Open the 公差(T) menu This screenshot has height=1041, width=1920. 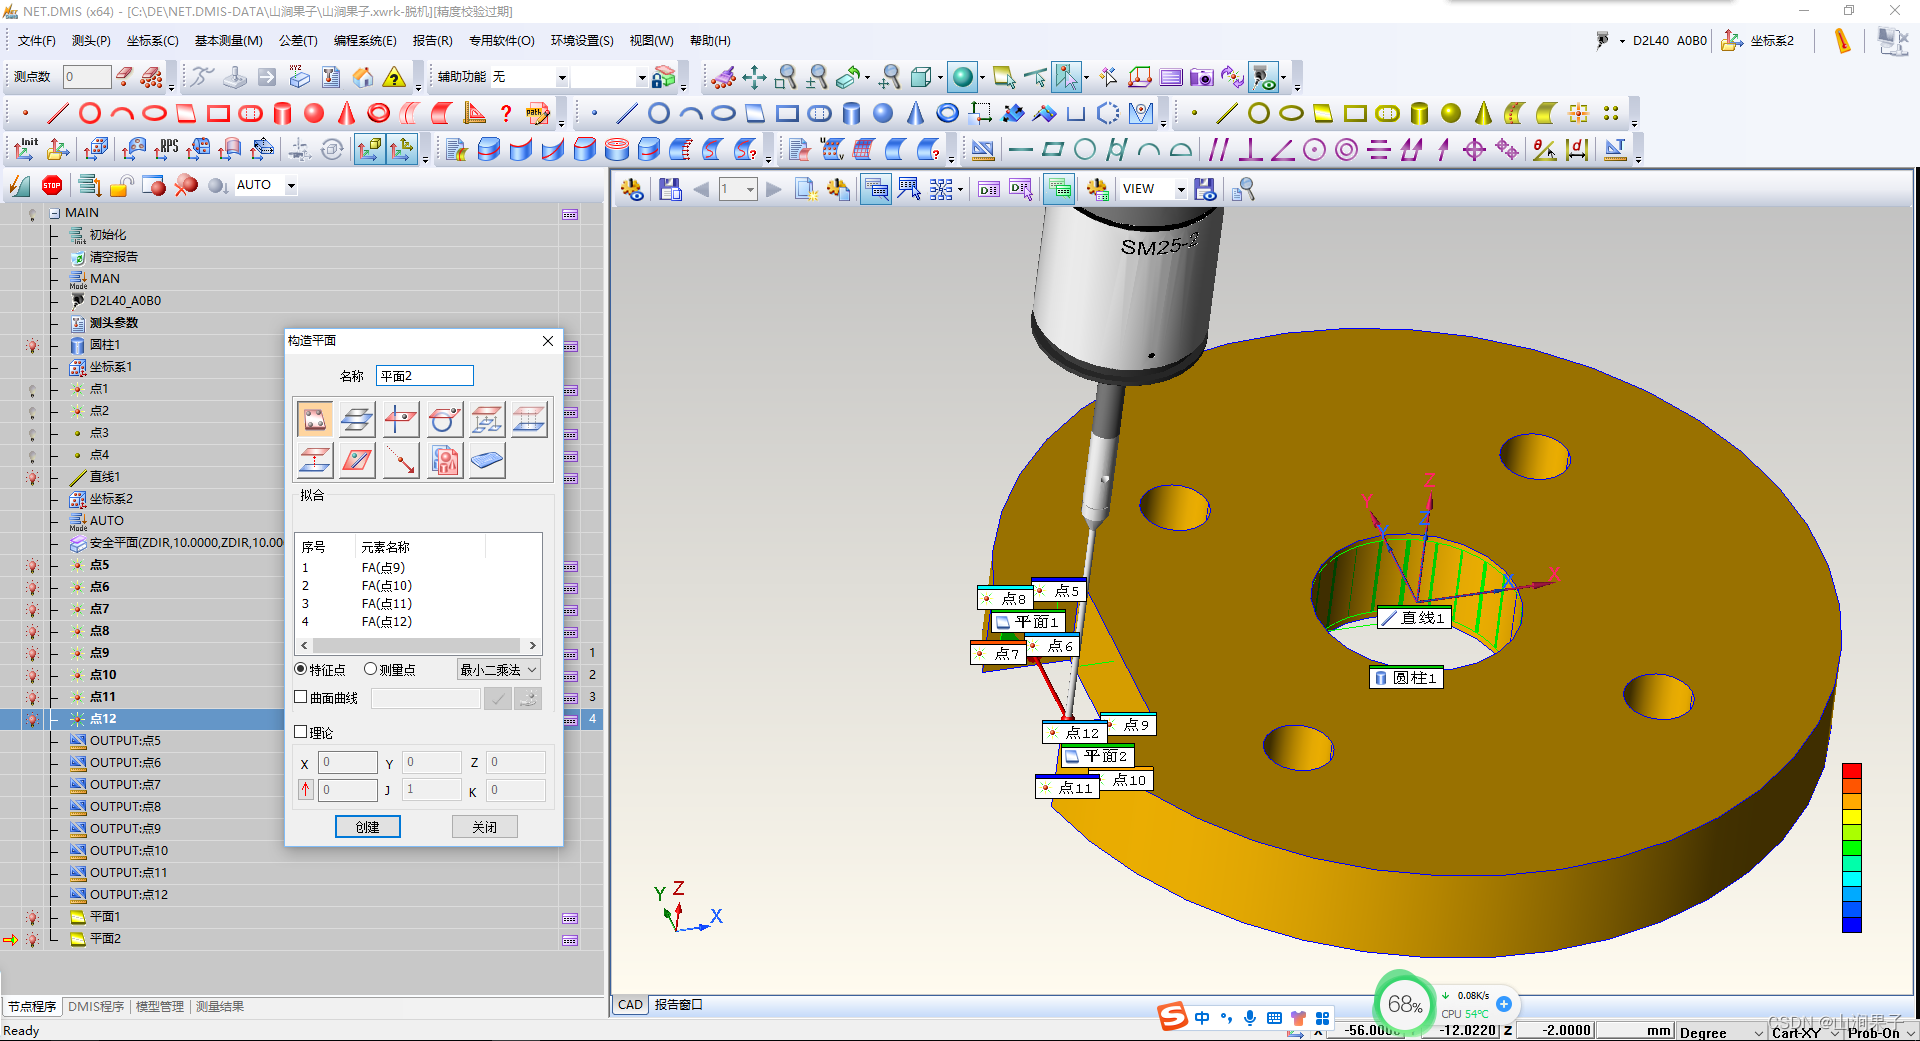[298, 41]
